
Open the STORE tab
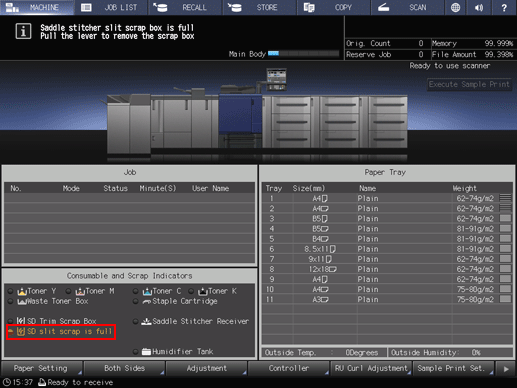click(x=260, y=7)
